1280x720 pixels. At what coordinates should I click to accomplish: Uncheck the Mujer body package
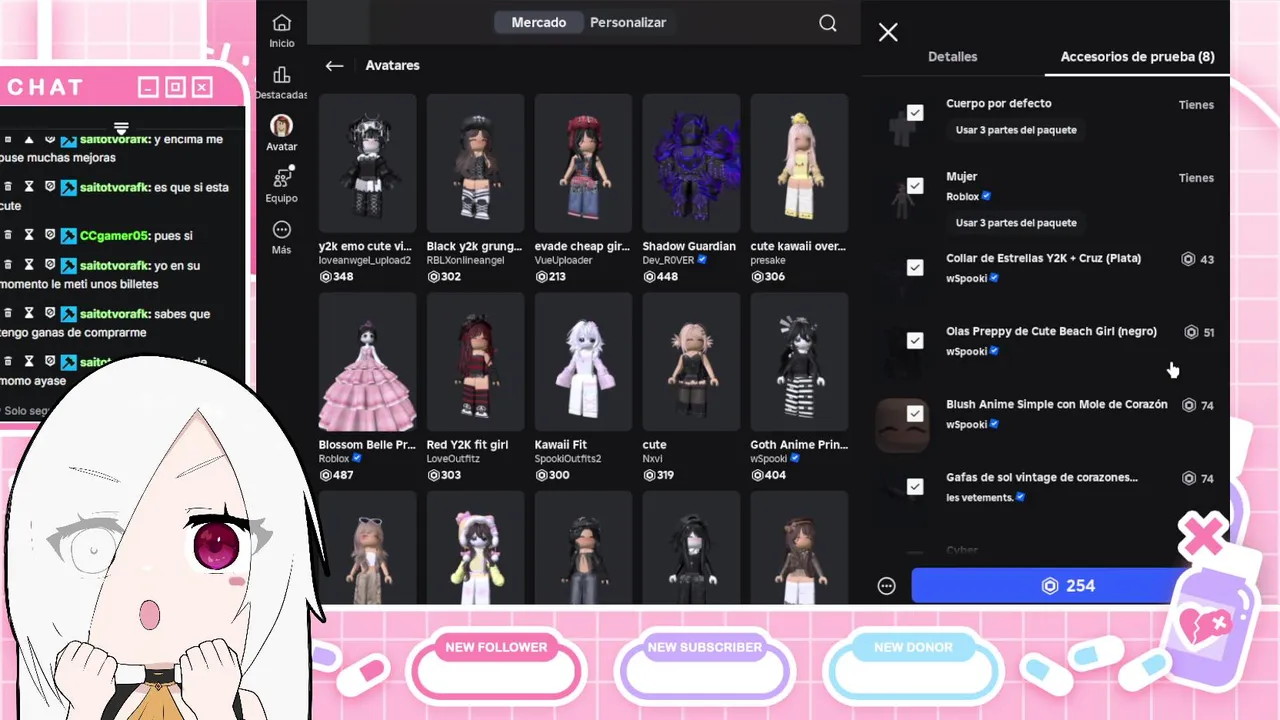[915, 186]
